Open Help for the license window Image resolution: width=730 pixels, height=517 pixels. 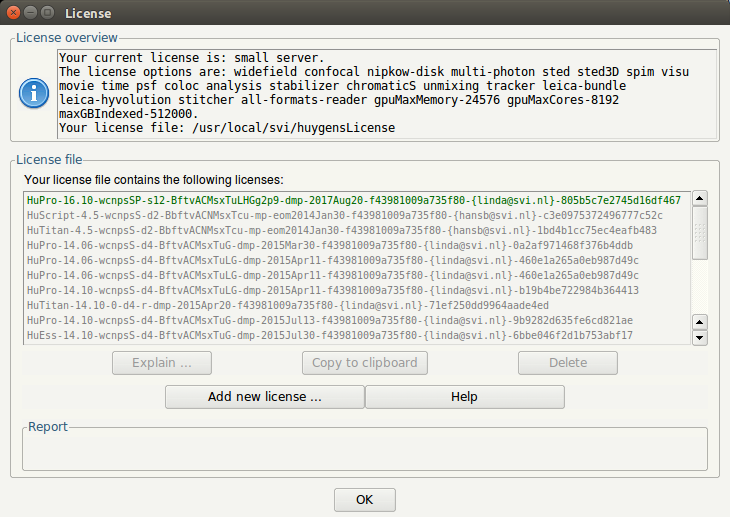click(464, 397)
